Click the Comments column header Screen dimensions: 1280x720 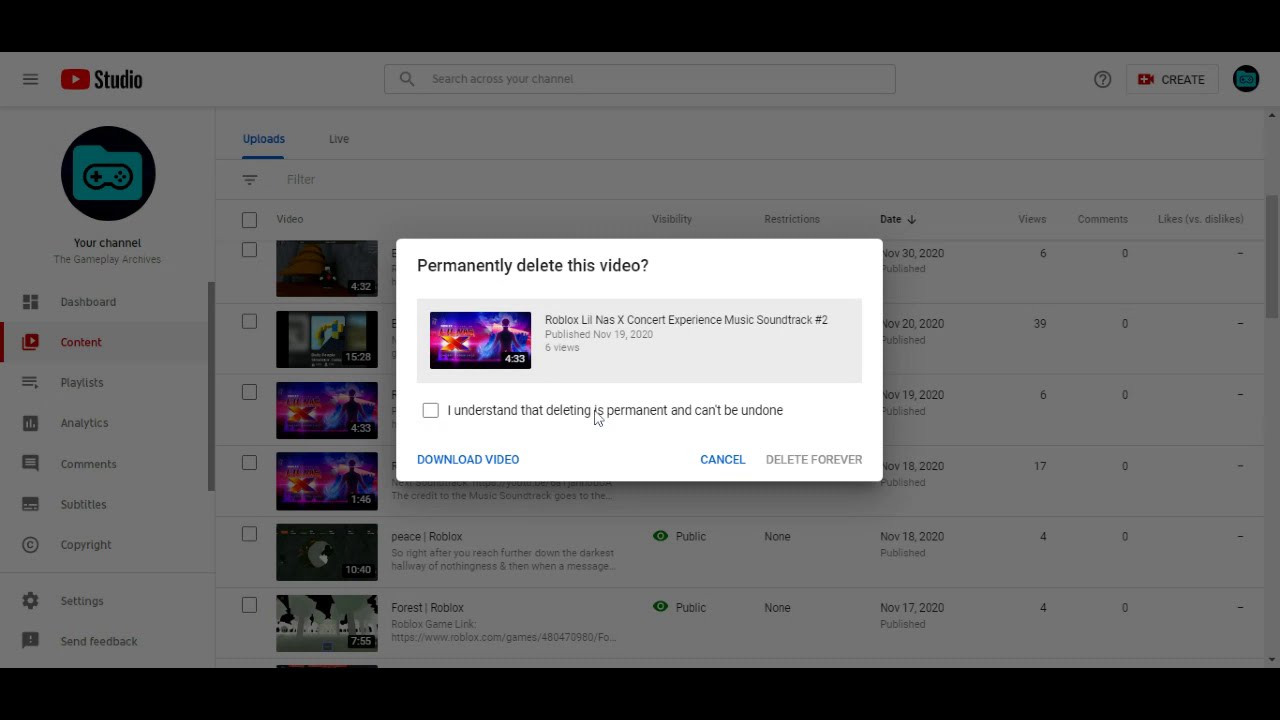[1102, 219]
